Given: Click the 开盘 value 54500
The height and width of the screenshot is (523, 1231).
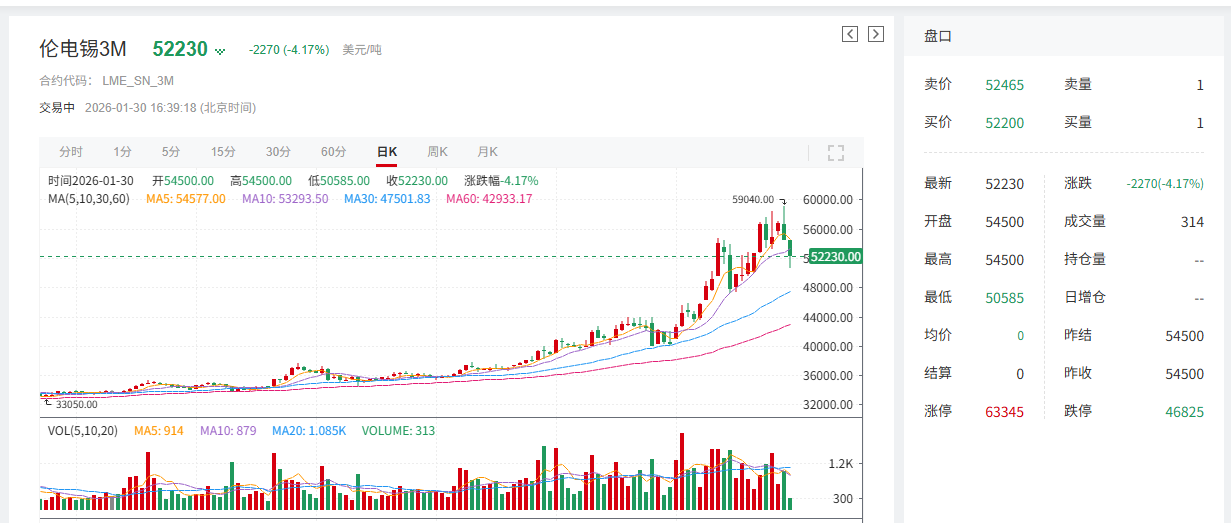Looking at the screenshot, I should (1004, 222).
